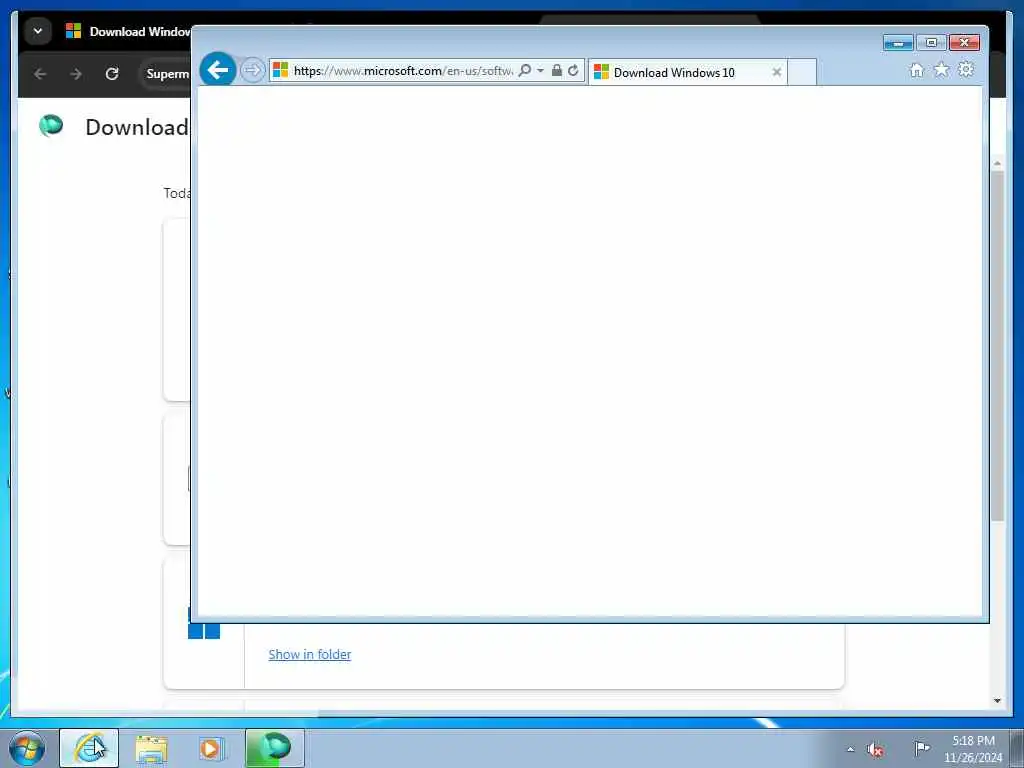This screenshot has height=768, width=1024.
Task: Click Internet Explorer back arrow button
Action: 217,69
